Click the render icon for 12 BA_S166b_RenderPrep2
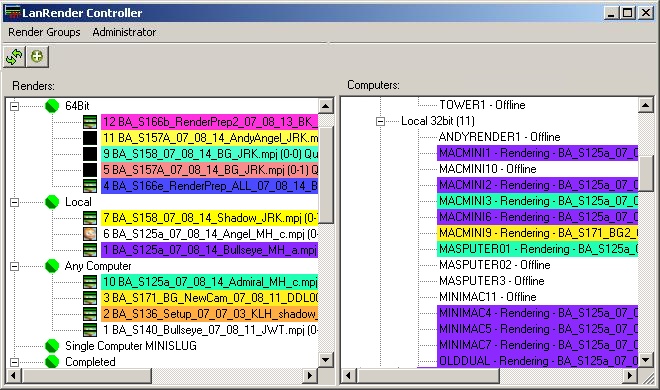 coord(90,122)
